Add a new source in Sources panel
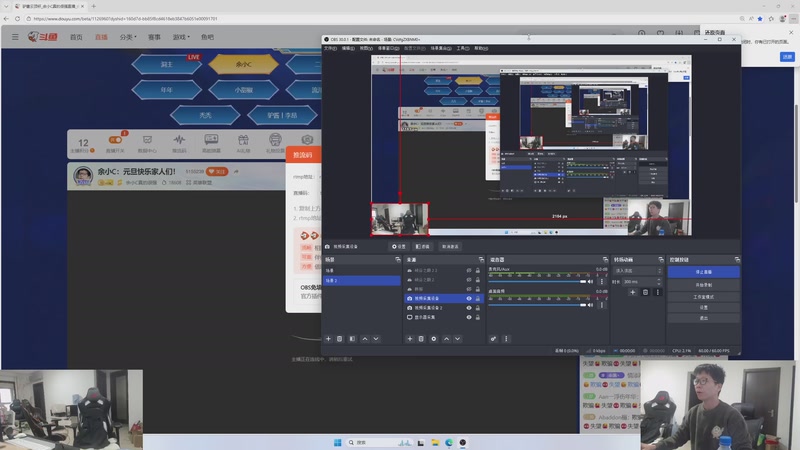 coord(410,339)
